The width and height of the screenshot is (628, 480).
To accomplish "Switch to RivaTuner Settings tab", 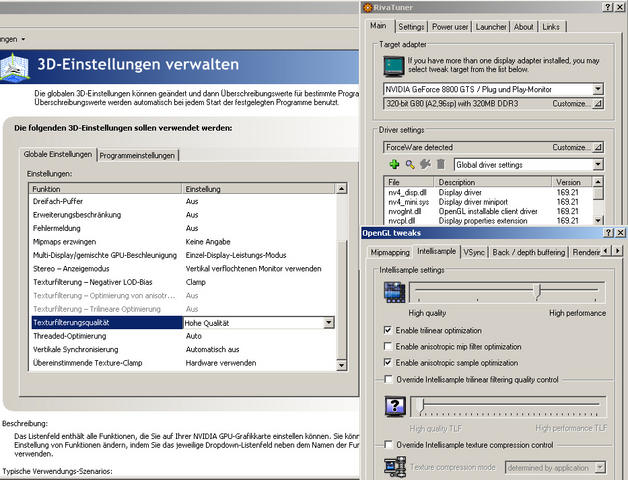I will 411,27.
